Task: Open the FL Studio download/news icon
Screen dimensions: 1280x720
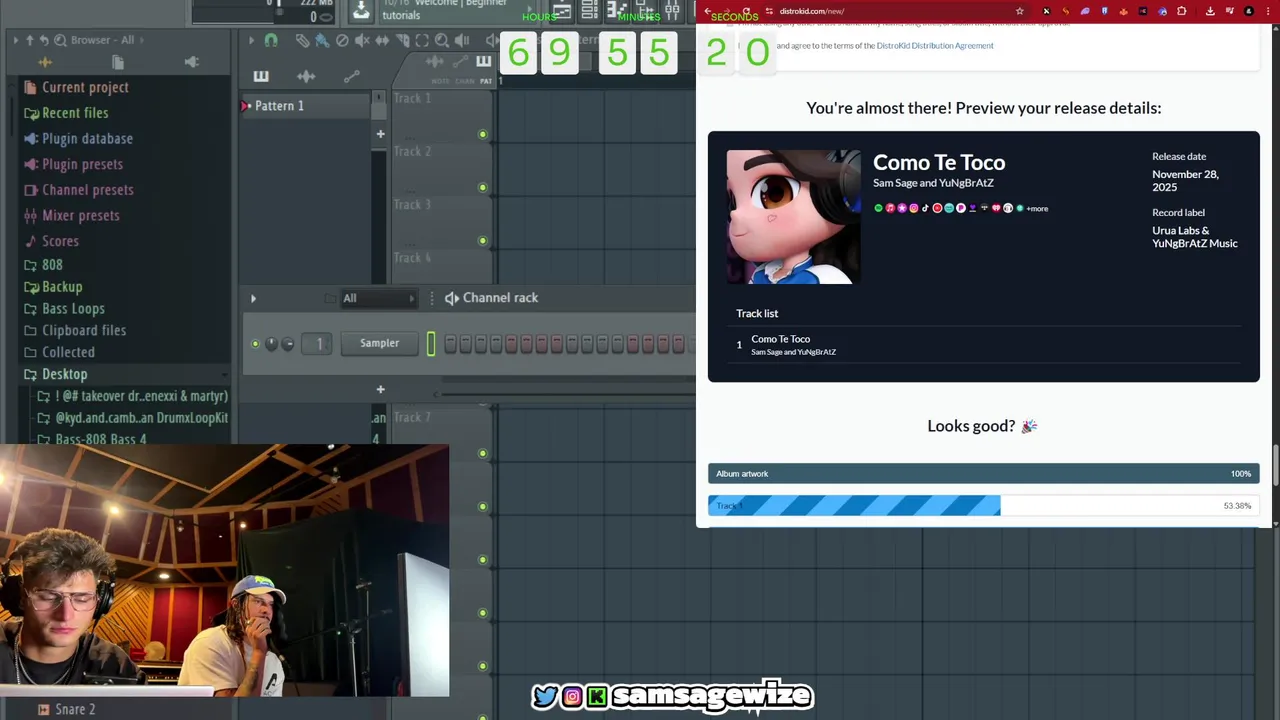Action: (x=360, y=10)
